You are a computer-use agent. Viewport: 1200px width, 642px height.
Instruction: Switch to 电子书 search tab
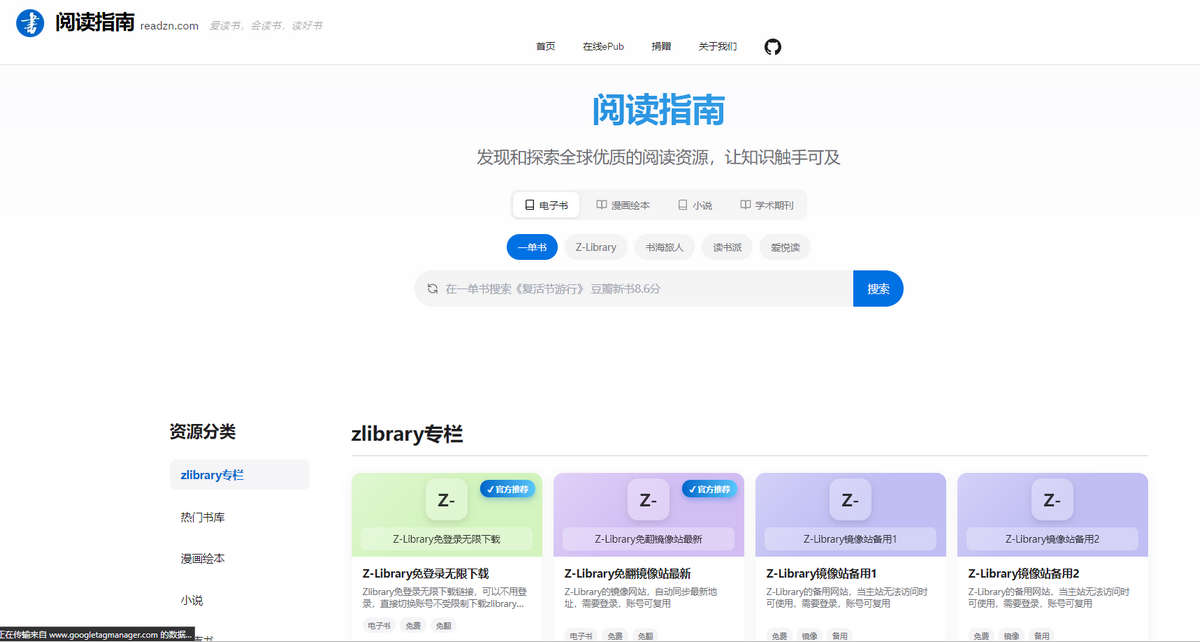pyautogui.click(x=546, y=205)
